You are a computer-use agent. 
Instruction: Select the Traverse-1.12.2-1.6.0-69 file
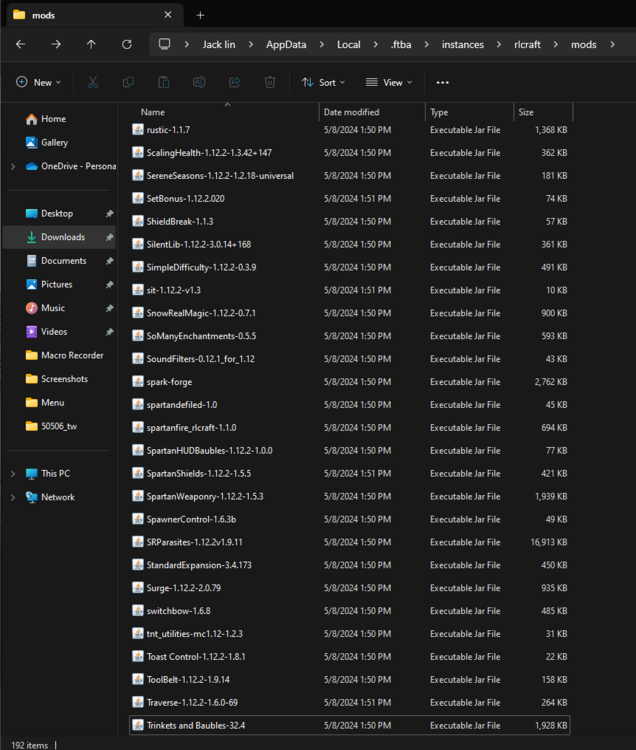[350, 703]
